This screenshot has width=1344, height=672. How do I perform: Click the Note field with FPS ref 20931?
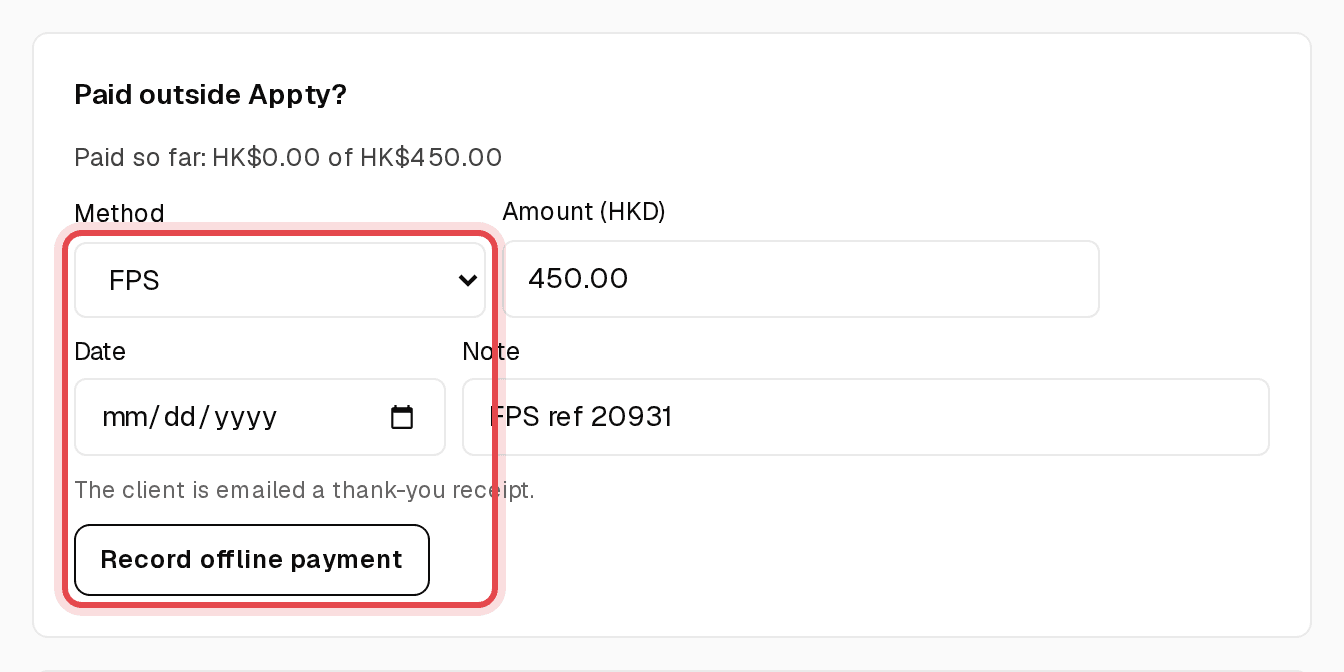pyautogui.click(x=866, y=417)
